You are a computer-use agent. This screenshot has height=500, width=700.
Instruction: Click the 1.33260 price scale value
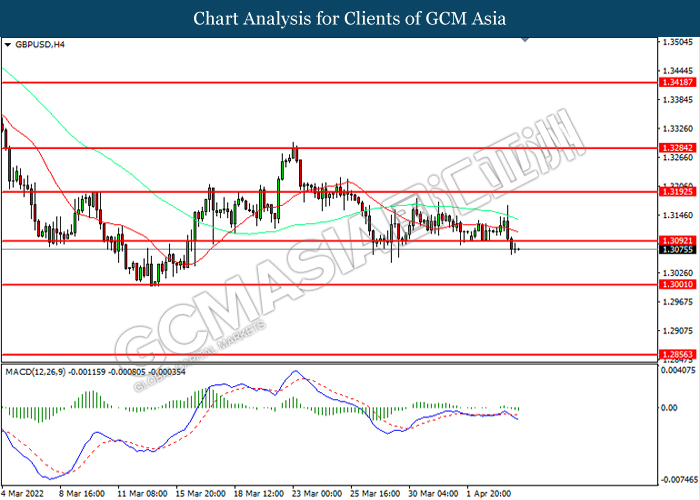coord(678,129)
